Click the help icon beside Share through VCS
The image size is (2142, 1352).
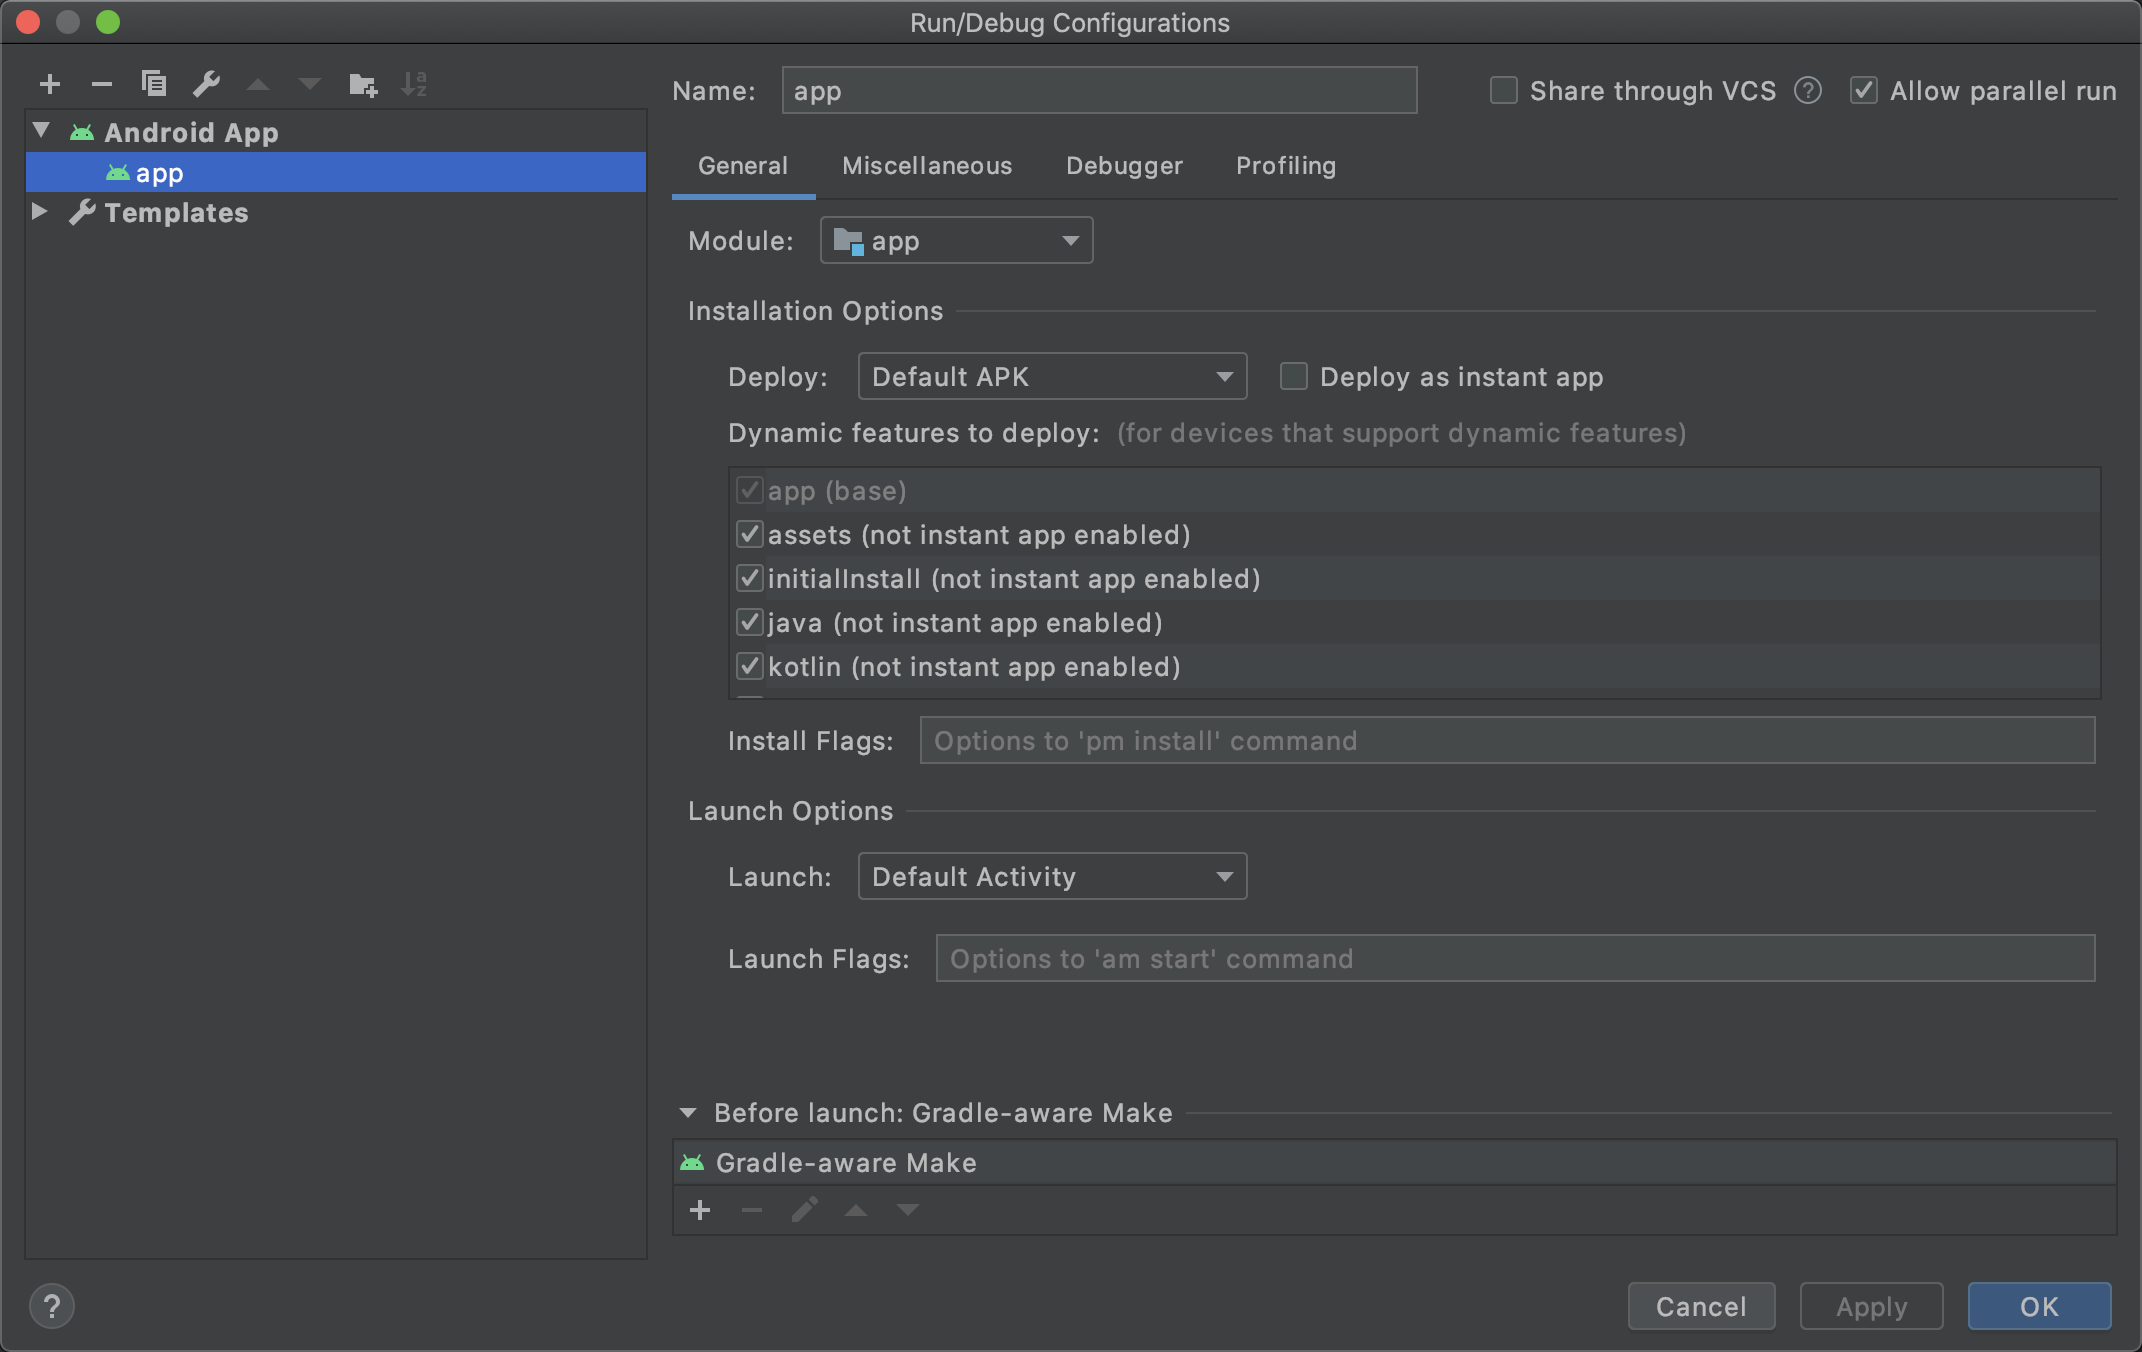[x=1807, y=91]
